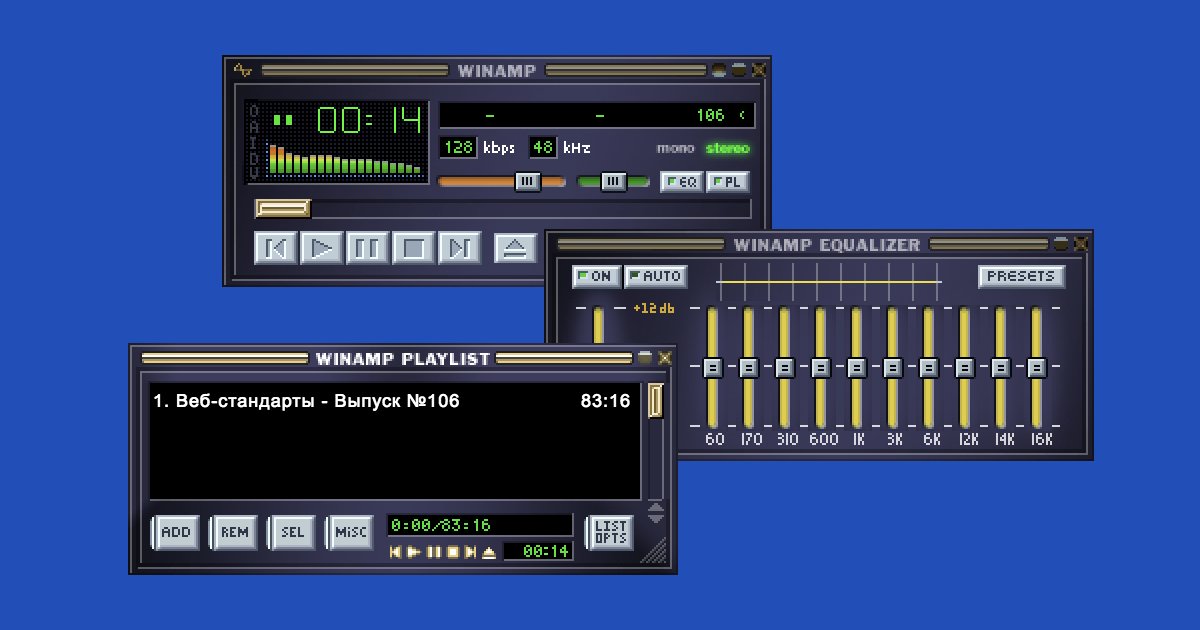The image size is (1200, 630).
Task: Open file with main Eject button
Action: click(x=515, y=247)
